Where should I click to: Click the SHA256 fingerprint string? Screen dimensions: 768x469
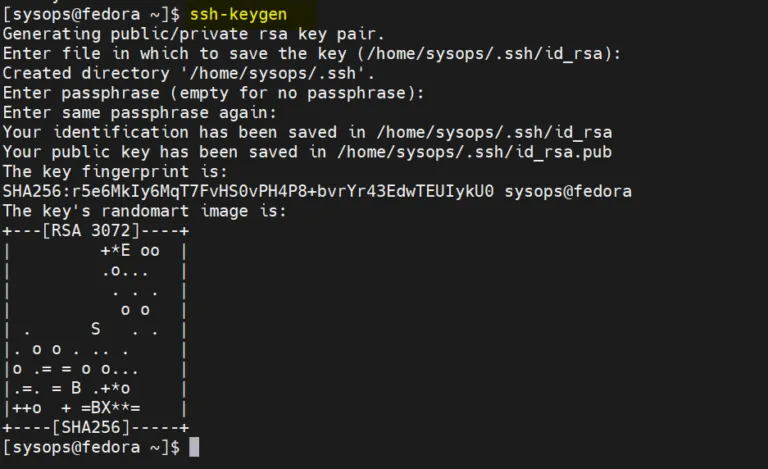pyautogui.click(x=248, y=191)
